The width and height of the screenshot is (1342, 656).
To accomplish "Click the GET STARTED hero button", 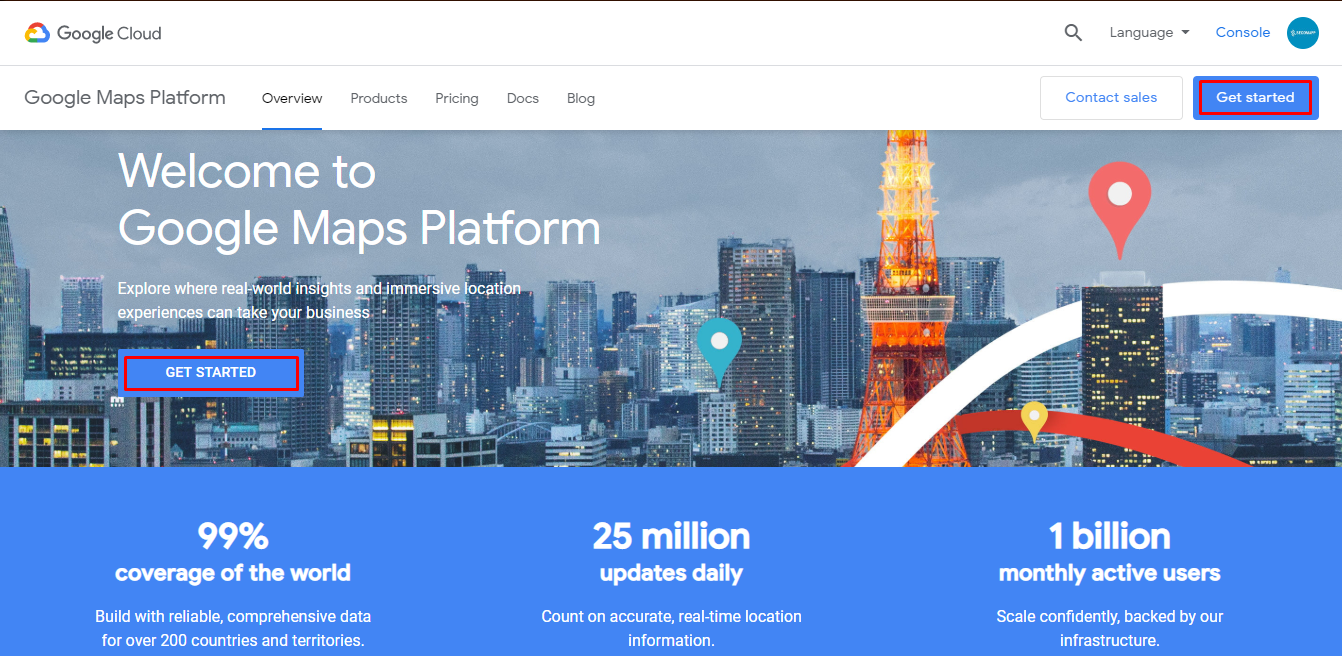I will pos(211,372).
